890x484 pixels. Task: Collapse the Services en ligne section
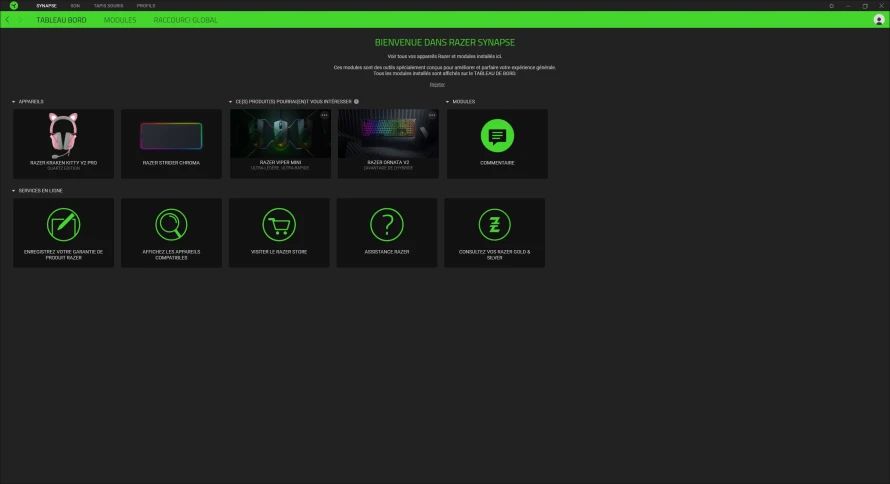pyautogui.click(x=14, y=191)
